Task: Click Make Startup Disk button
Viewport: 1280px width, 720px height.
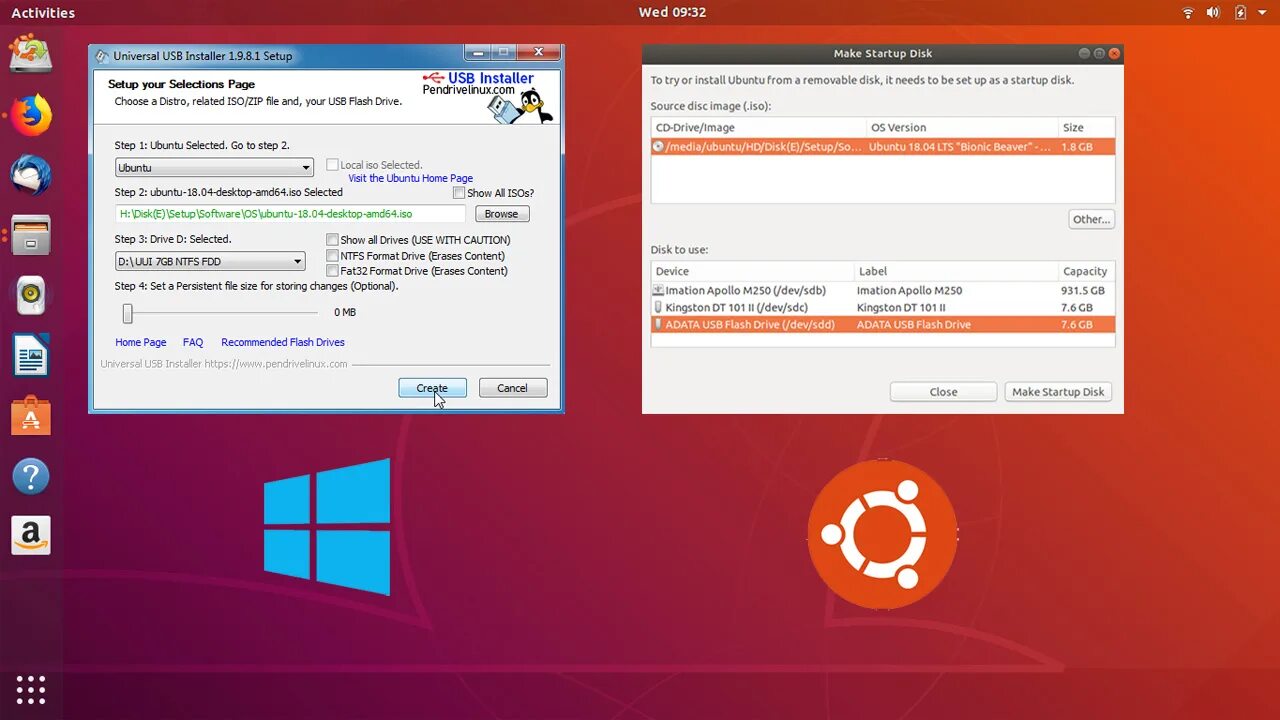Action: (x=1058, y=392)
